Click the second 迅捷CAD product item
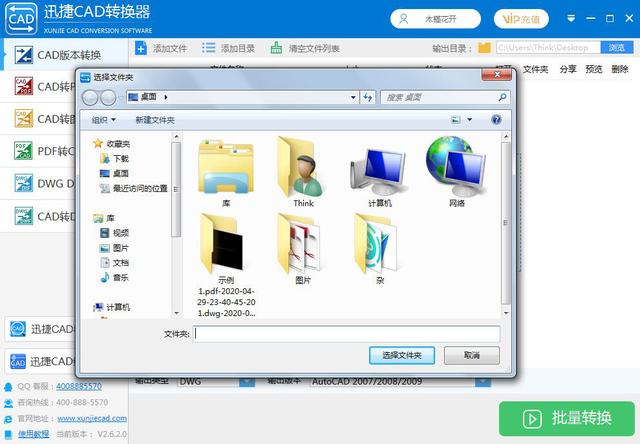The image size is (640, 444). pos(40,361)
